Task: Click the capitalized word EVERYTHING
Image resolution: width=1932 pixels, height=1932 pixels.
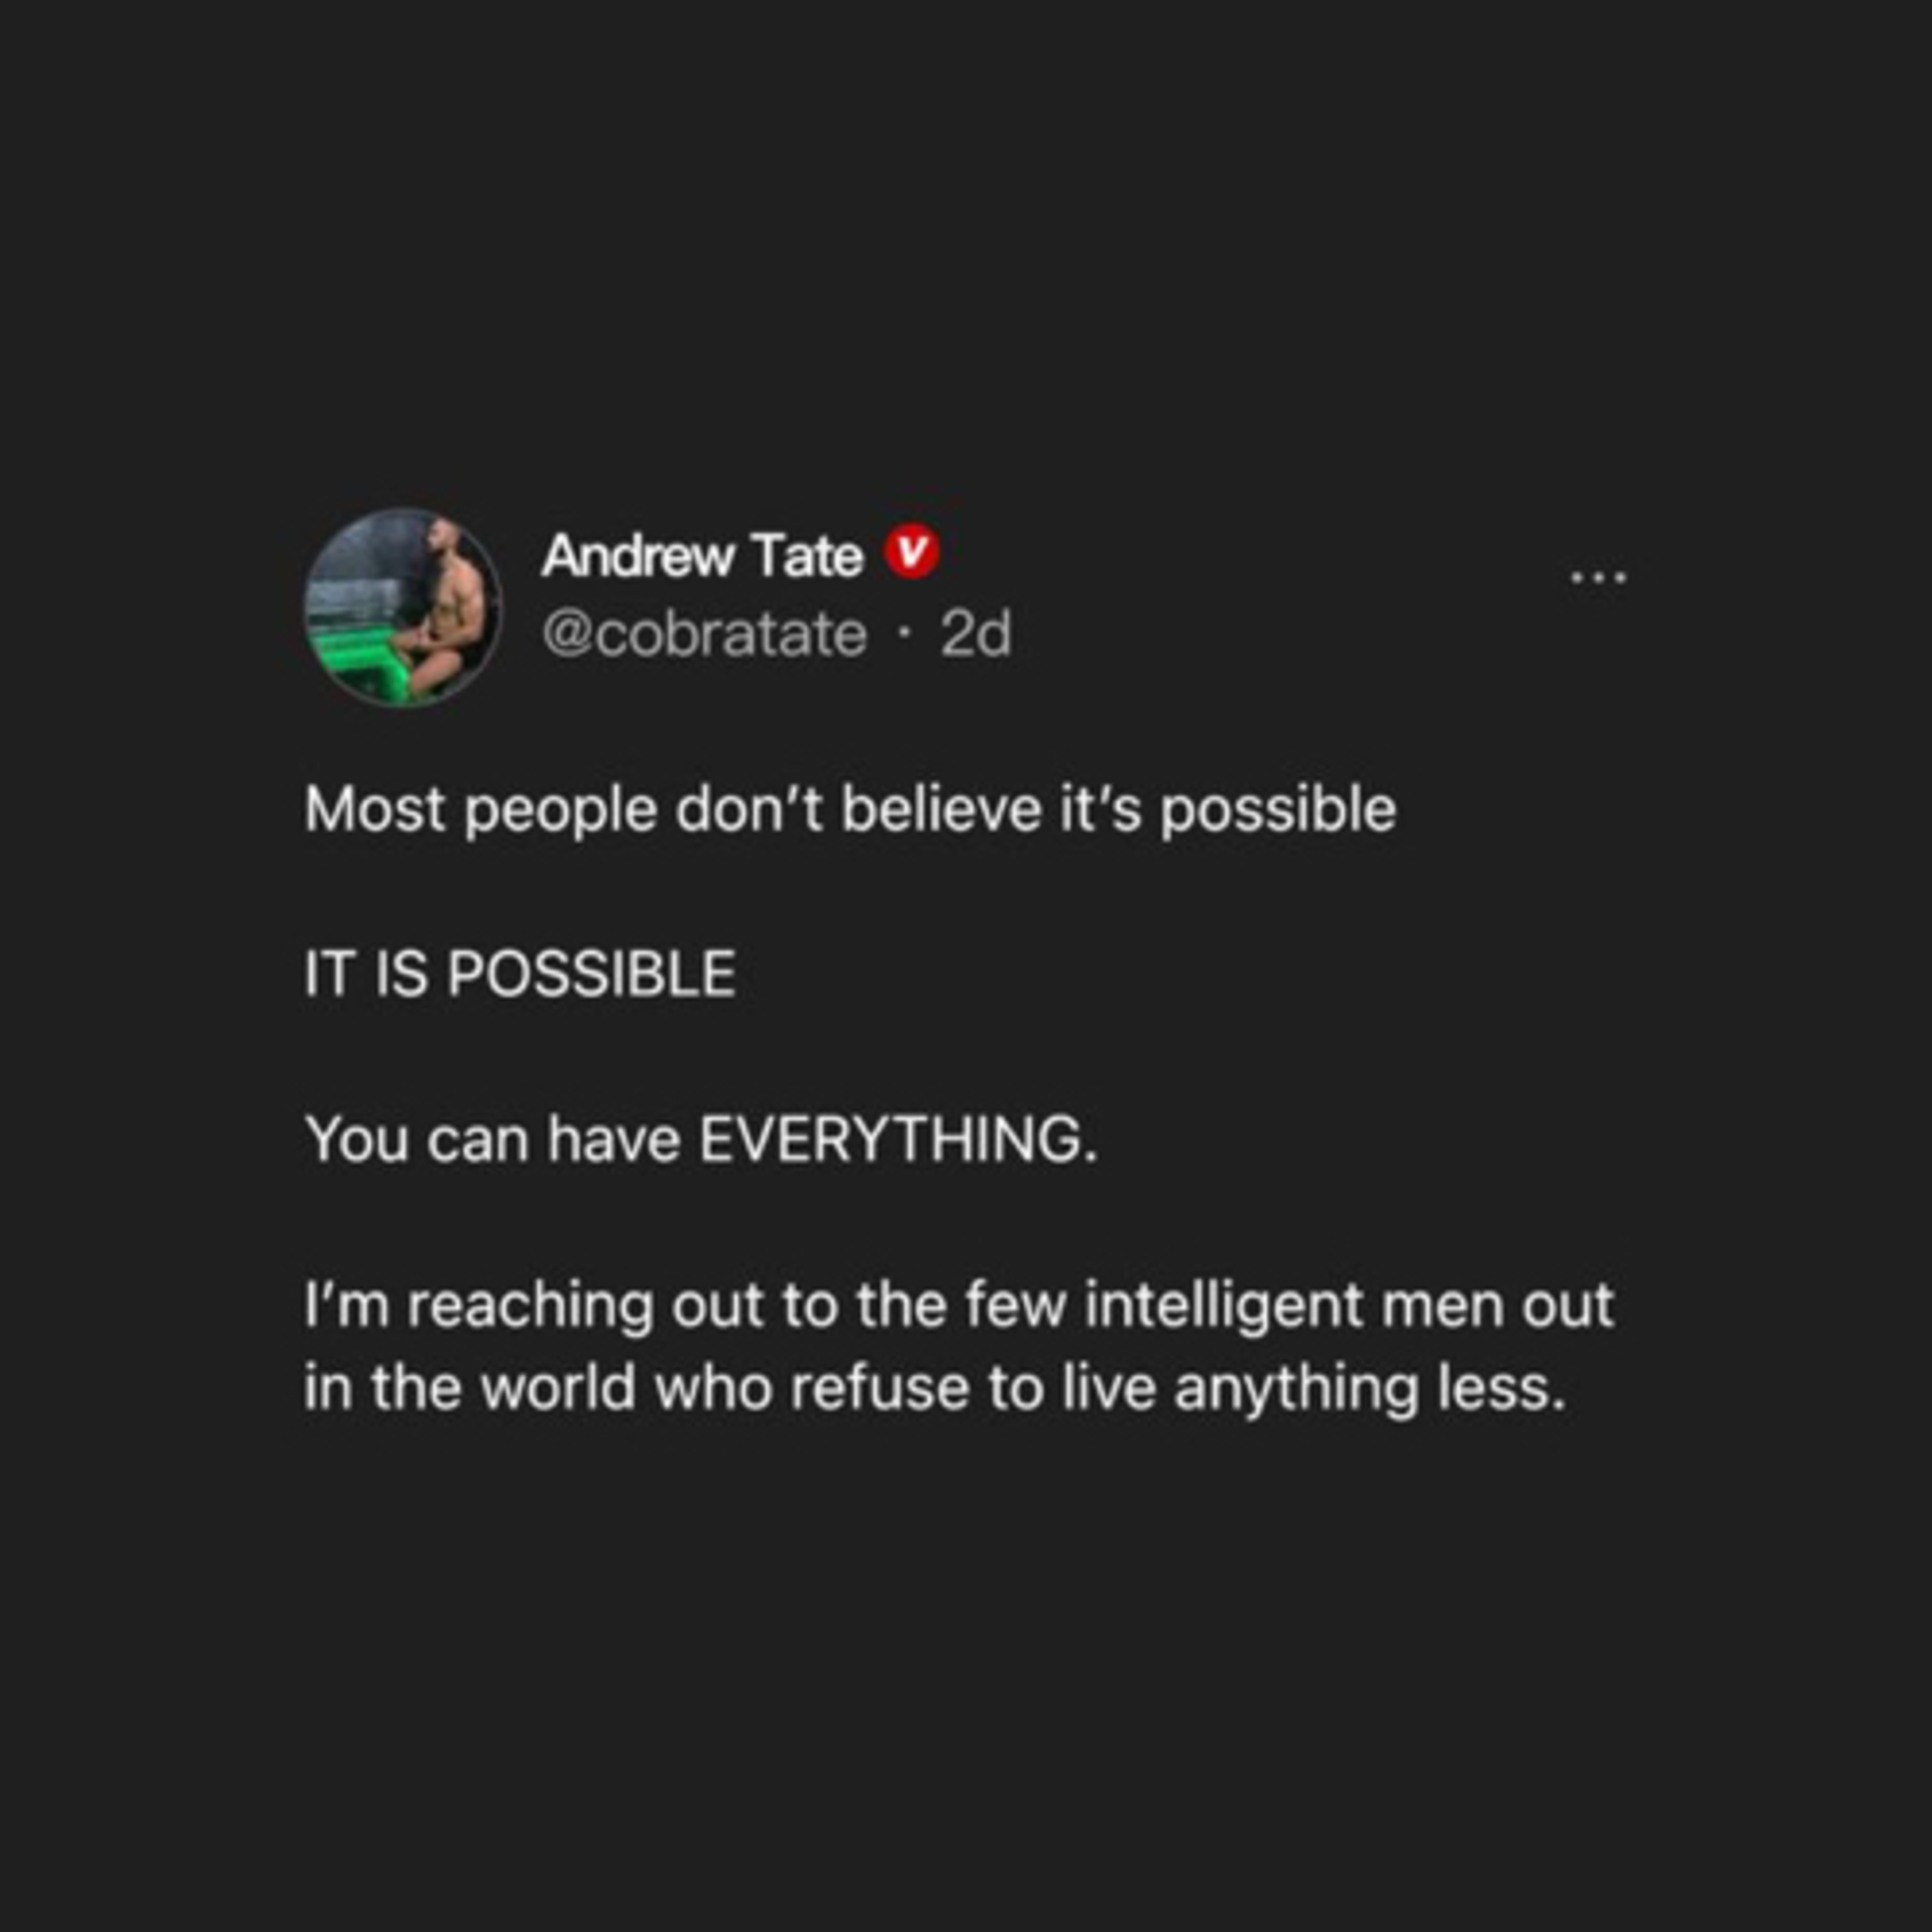Action: click(x=898, y=1139)
